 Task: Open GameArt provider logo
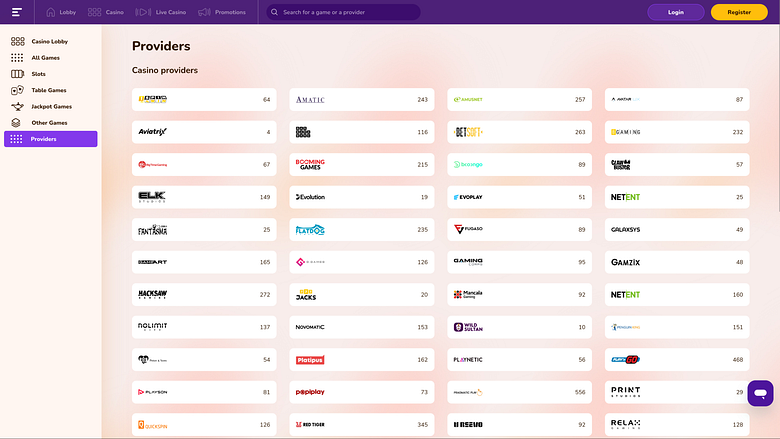tap(152, 262)
